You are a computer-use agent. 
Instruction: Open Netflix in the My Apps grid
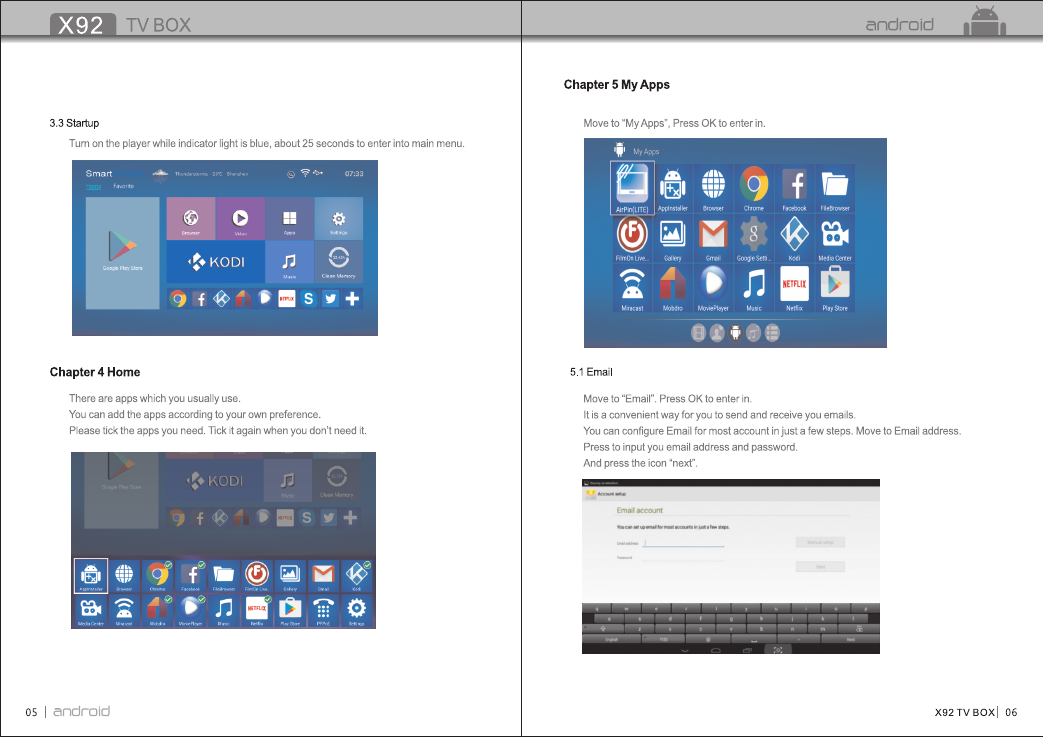794,289
